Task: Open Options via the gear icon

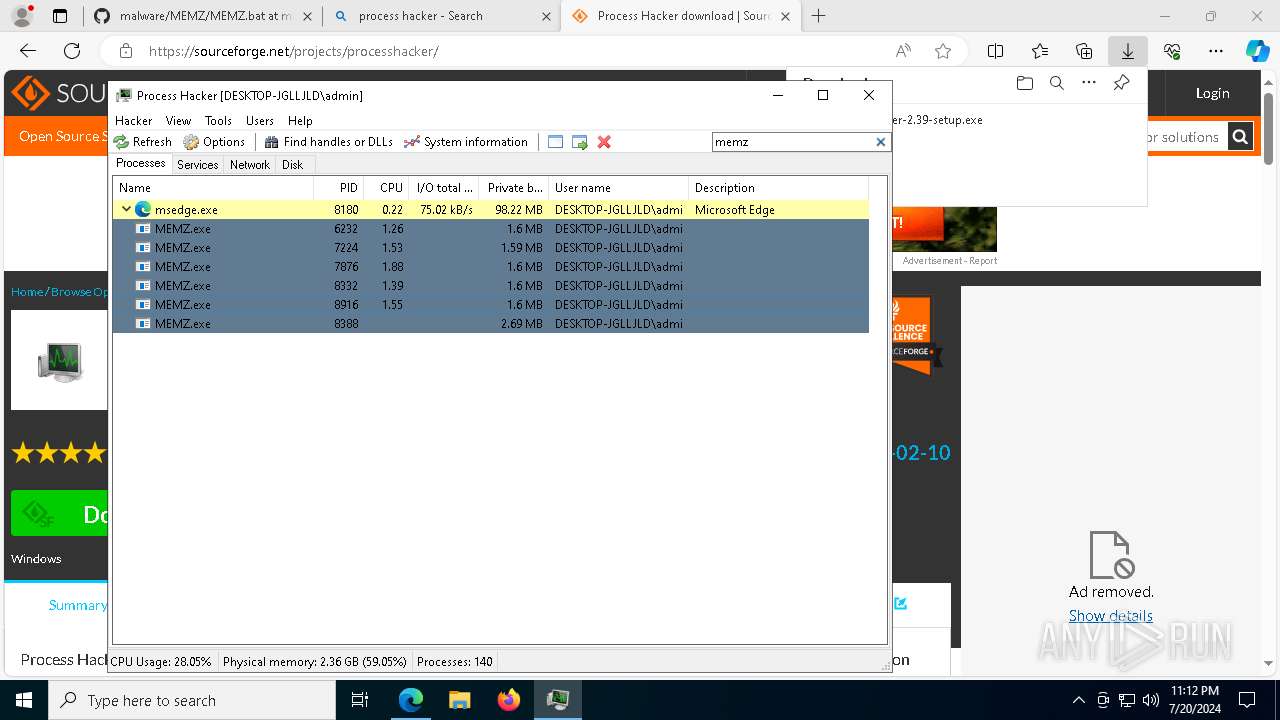Action: [x=214, y=142]
